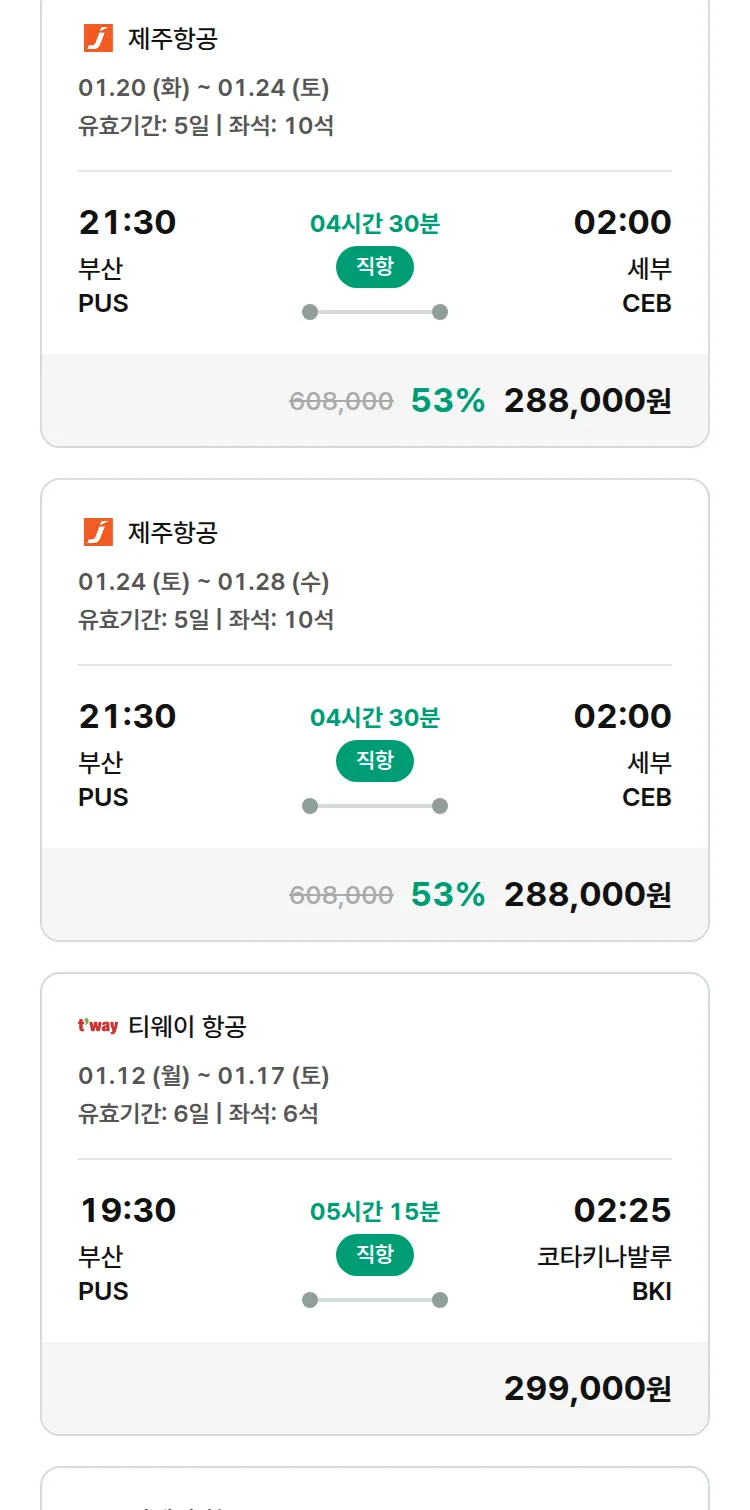Open the 01.24 (토) ~ 01.28 (수) date range
This screenshot has height=1510, width=750.
(x=204, y=582)
